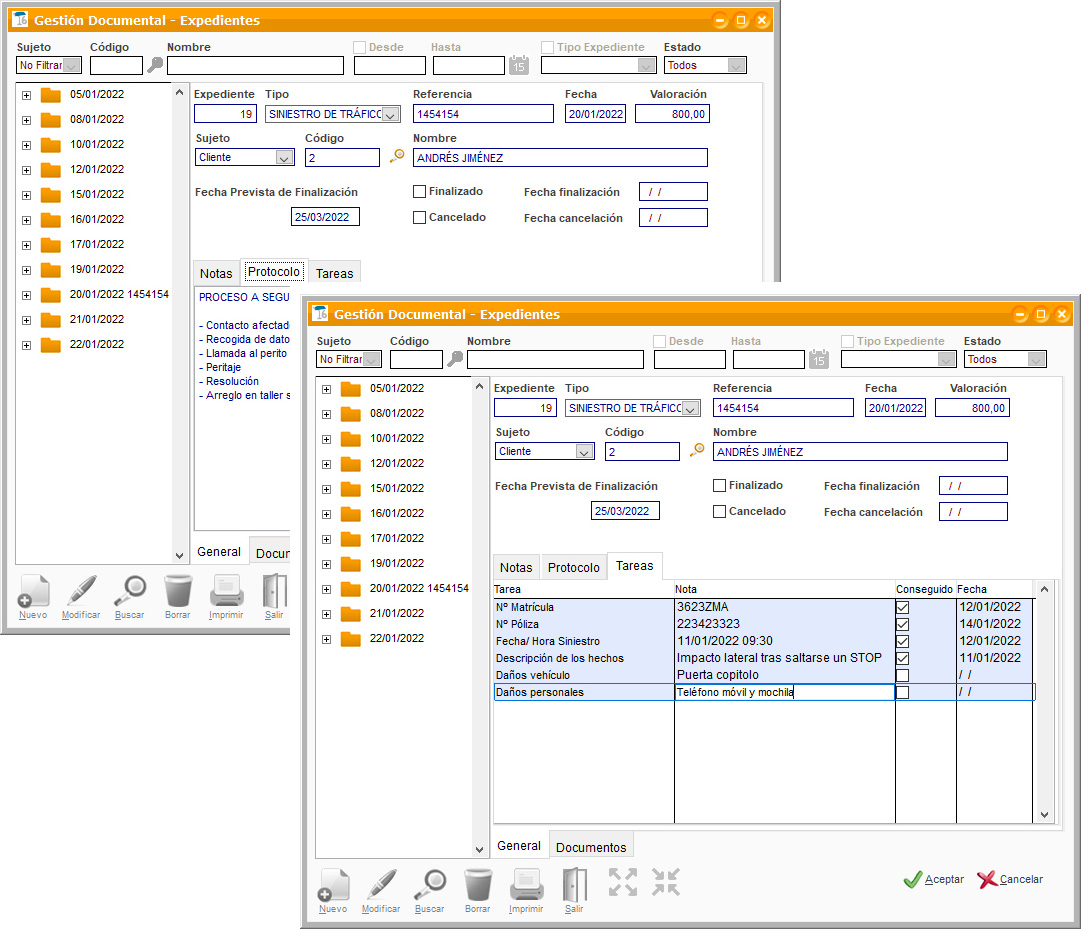Click expand-arrows icon in front window toolbar
This screenshot has width=1081, height=929.
[623, 882]
